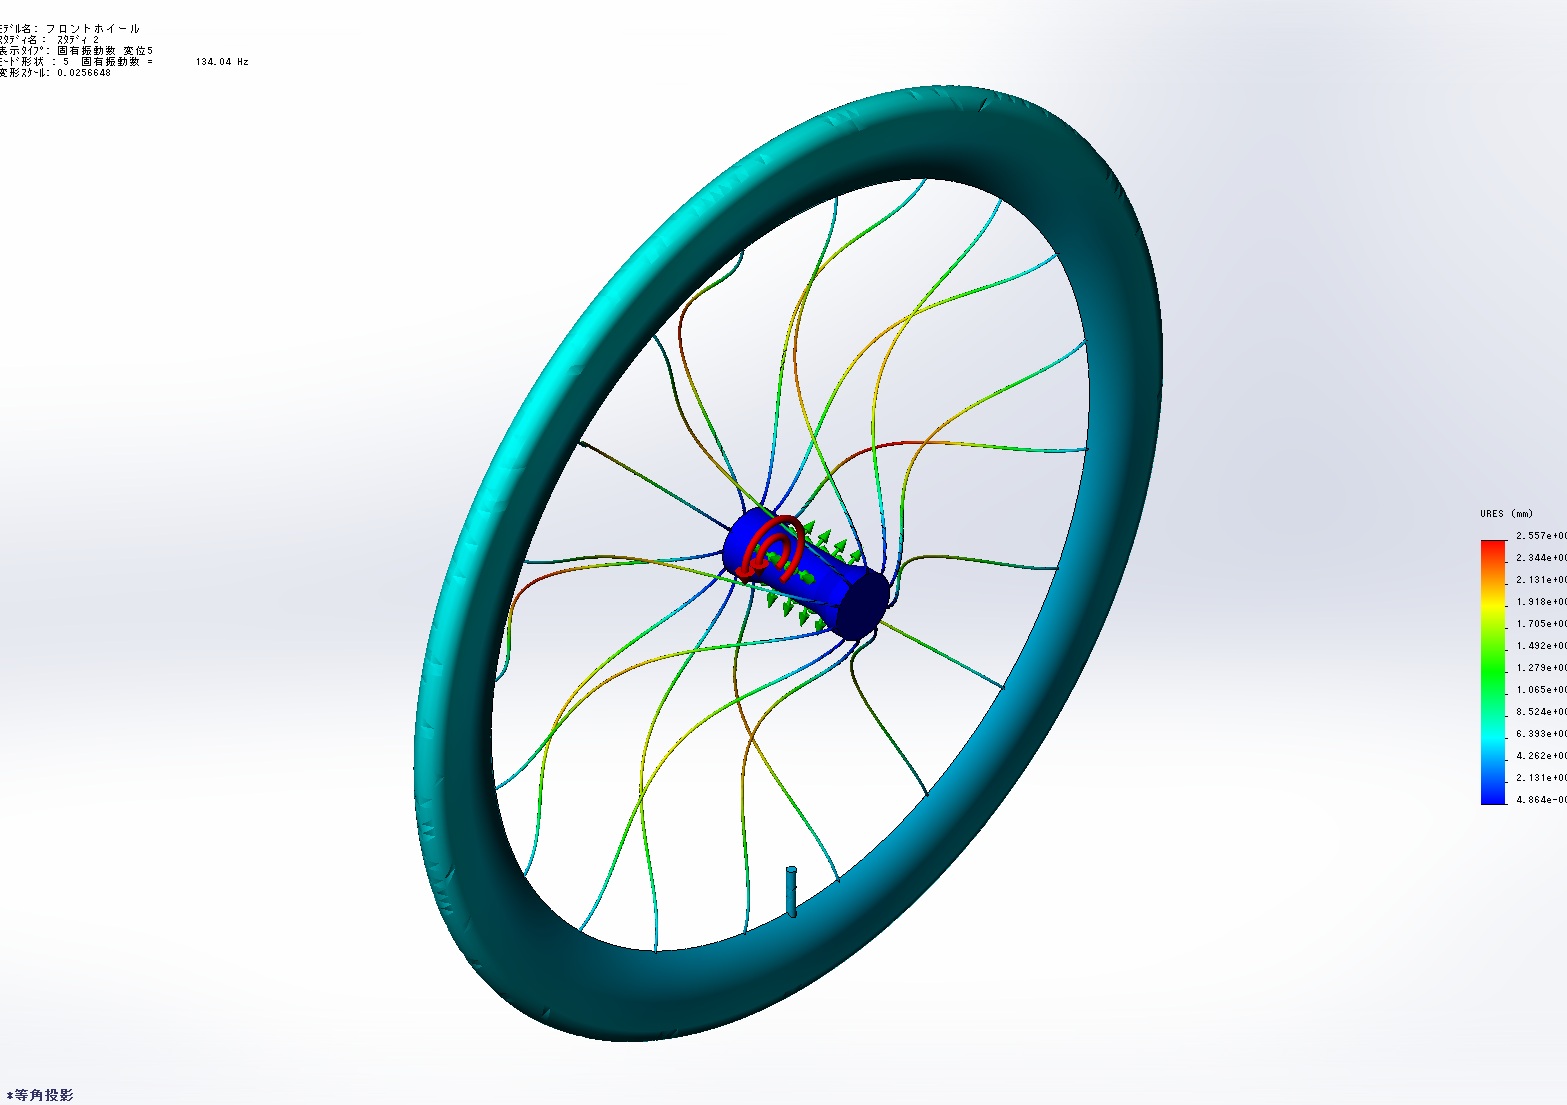This screenshot has height=1105, width=1567.
Task: Select the legend value 1.065e
Action: (1541, 690)
